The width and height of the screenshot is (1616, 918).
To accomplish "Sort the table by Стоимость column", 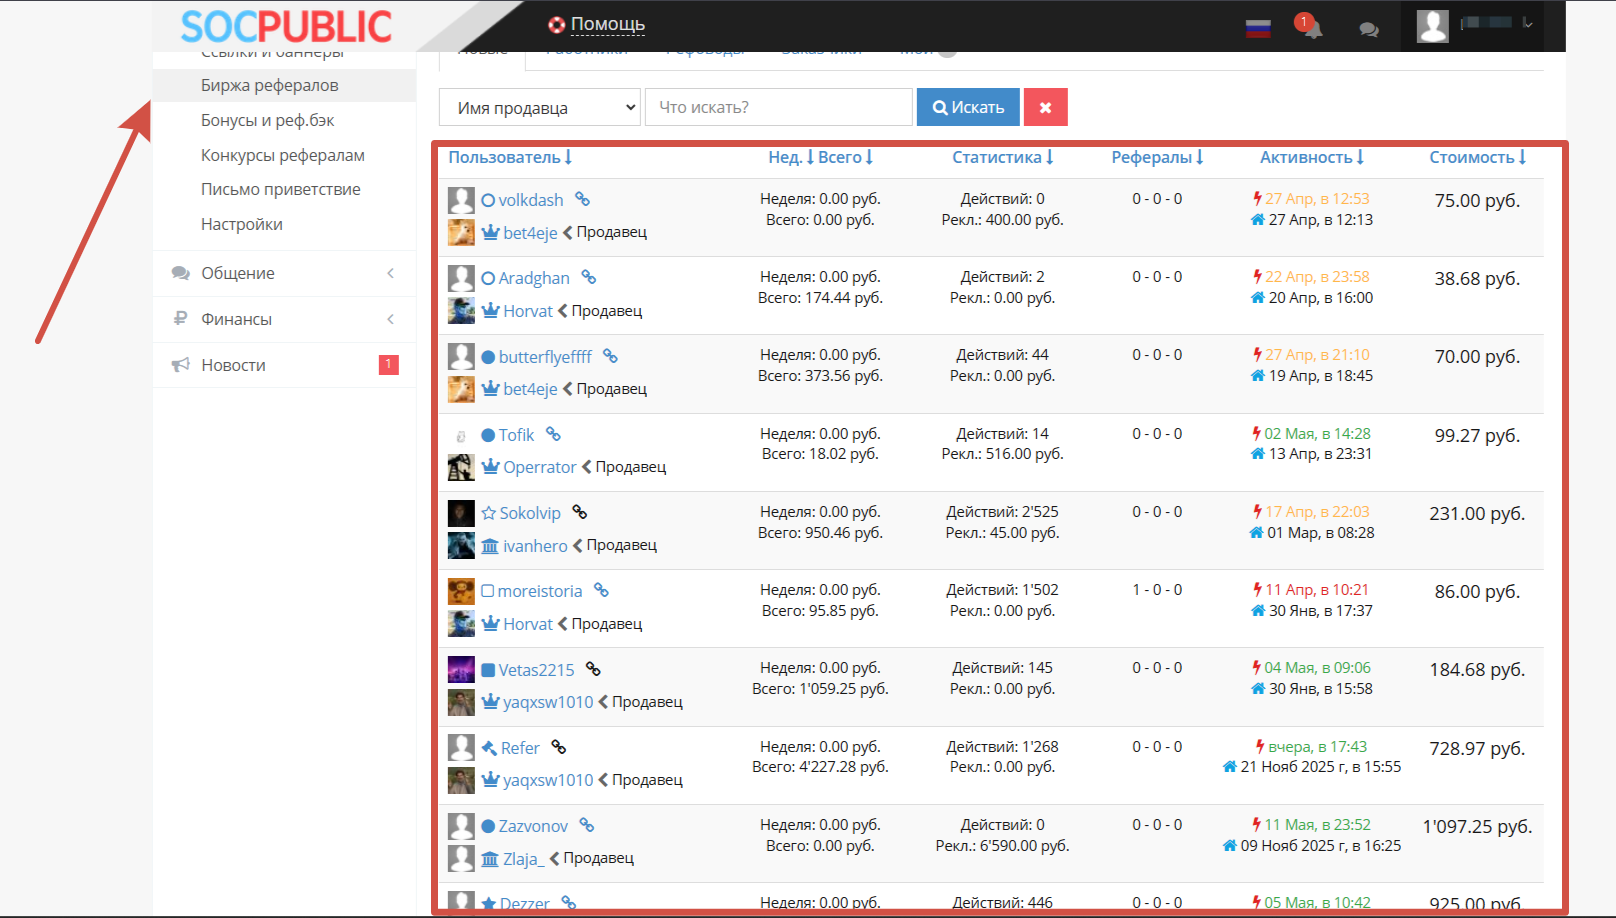I will [1478, 157].
